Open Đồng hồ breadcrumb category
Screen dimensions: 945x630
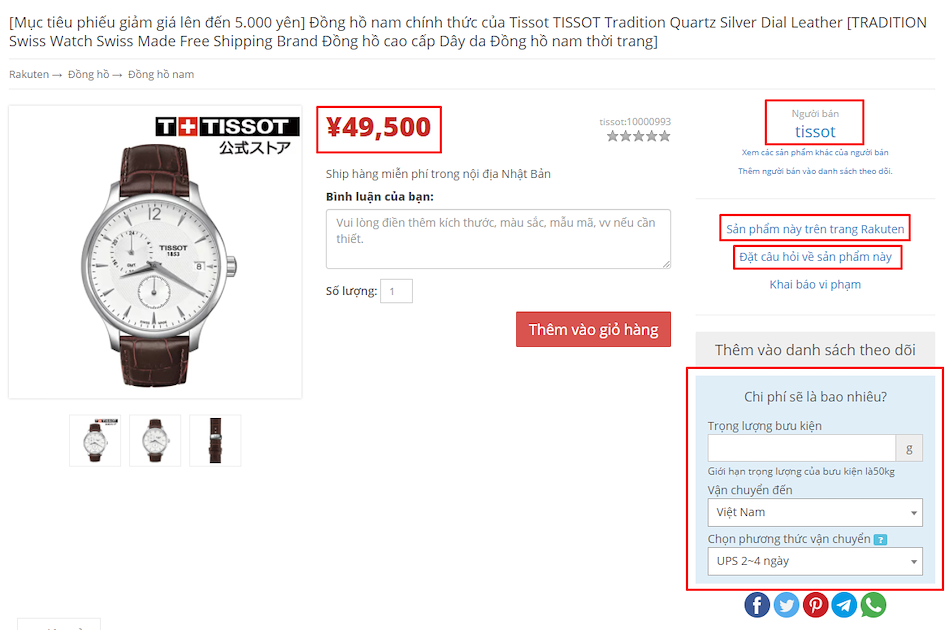coord(89,74)
